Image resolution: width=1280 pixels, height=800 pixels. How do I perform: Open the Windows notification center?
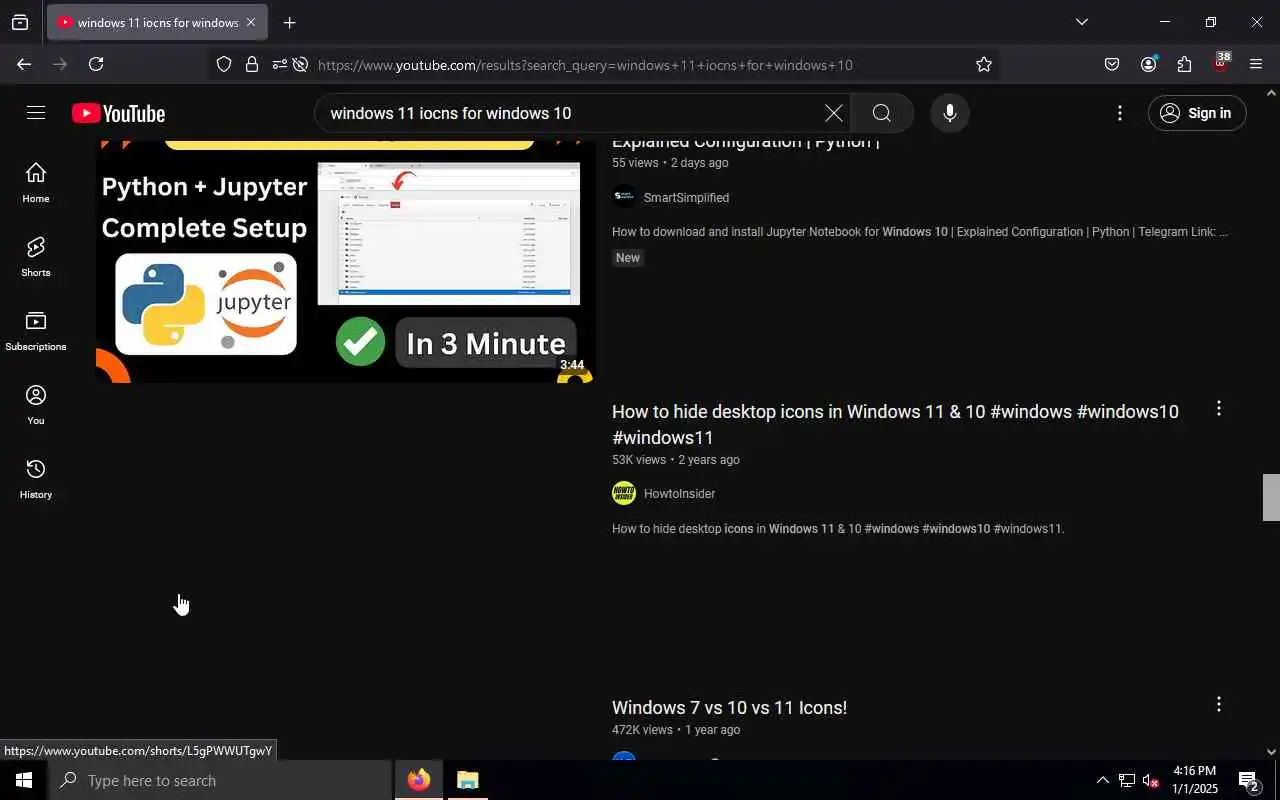(1249, 780)
